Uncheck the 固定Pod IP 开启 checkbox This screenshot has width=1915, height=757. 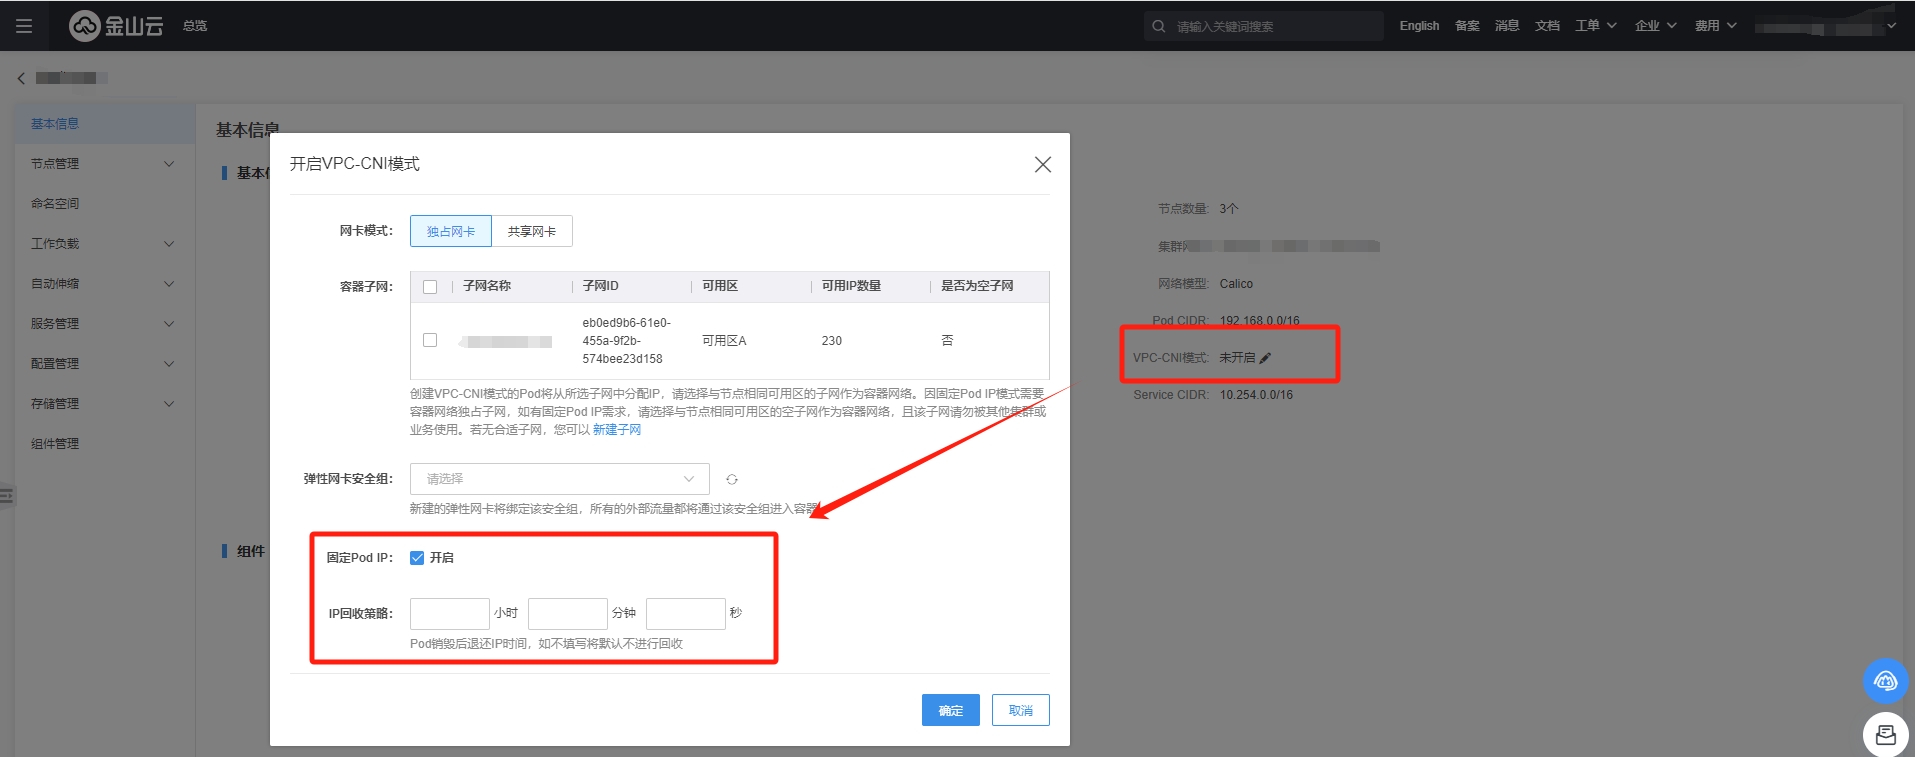[x=417, y=558]
